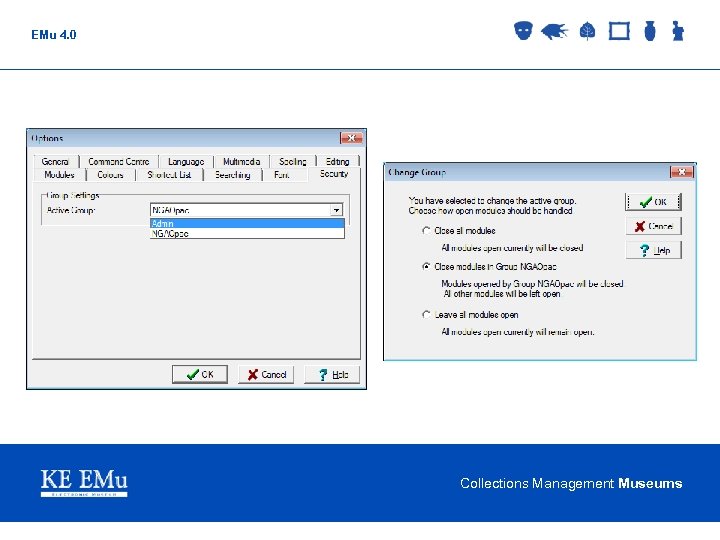
Task: Choose Admin from the group list
Action: [x=247, y=224]
